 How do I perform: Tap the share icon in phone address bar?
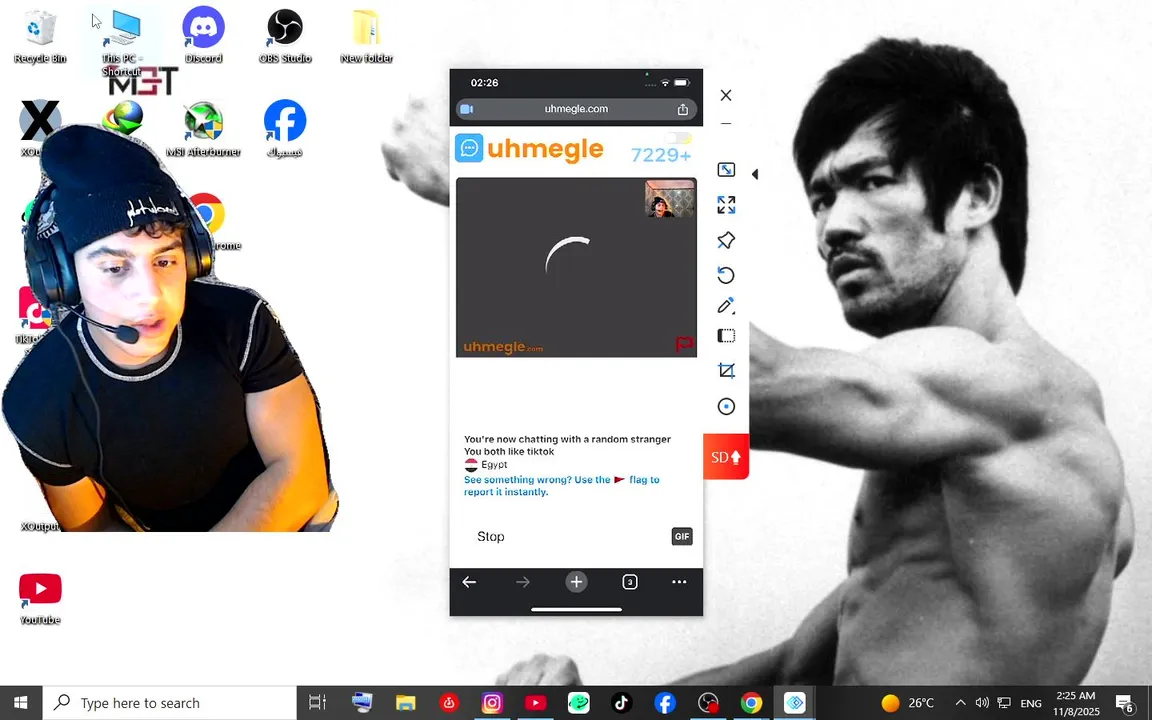point(683,109)
